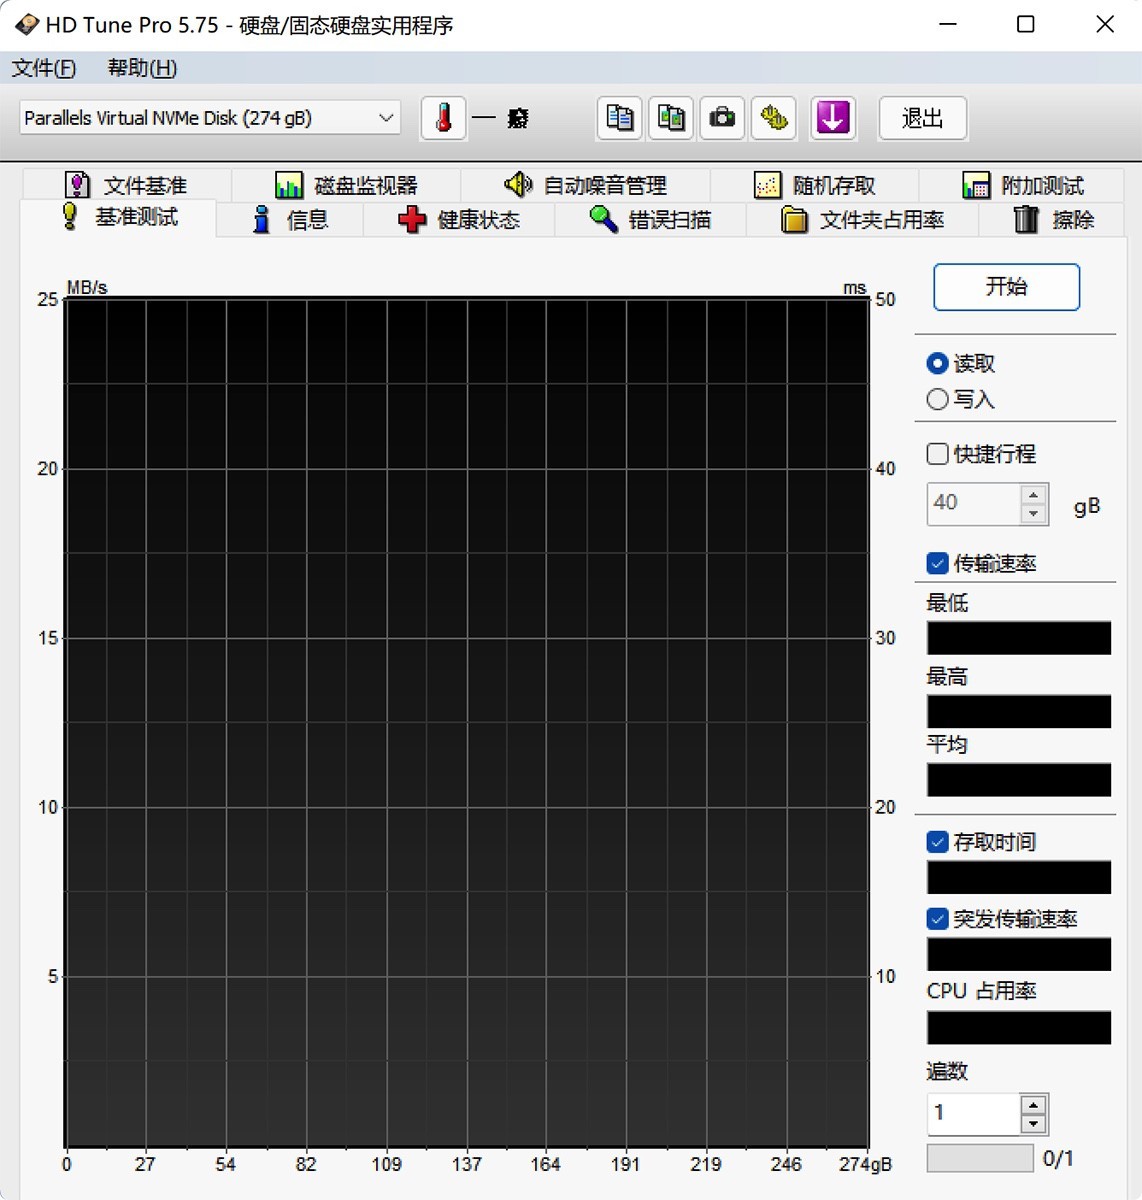Open the options gear icon

click(774, 118)
